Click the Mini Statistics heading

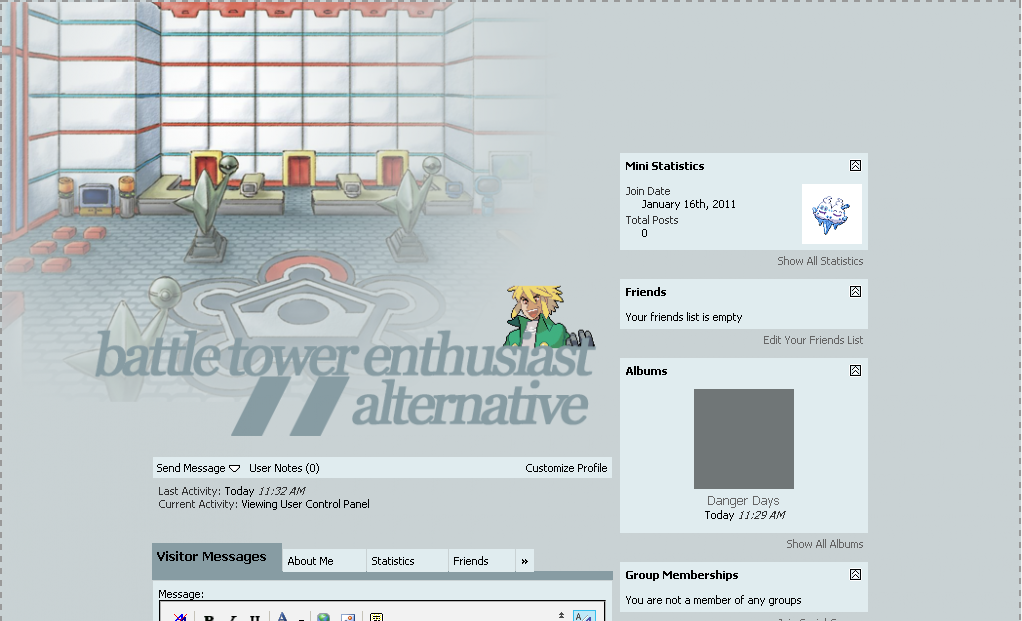tap(665, 166)
